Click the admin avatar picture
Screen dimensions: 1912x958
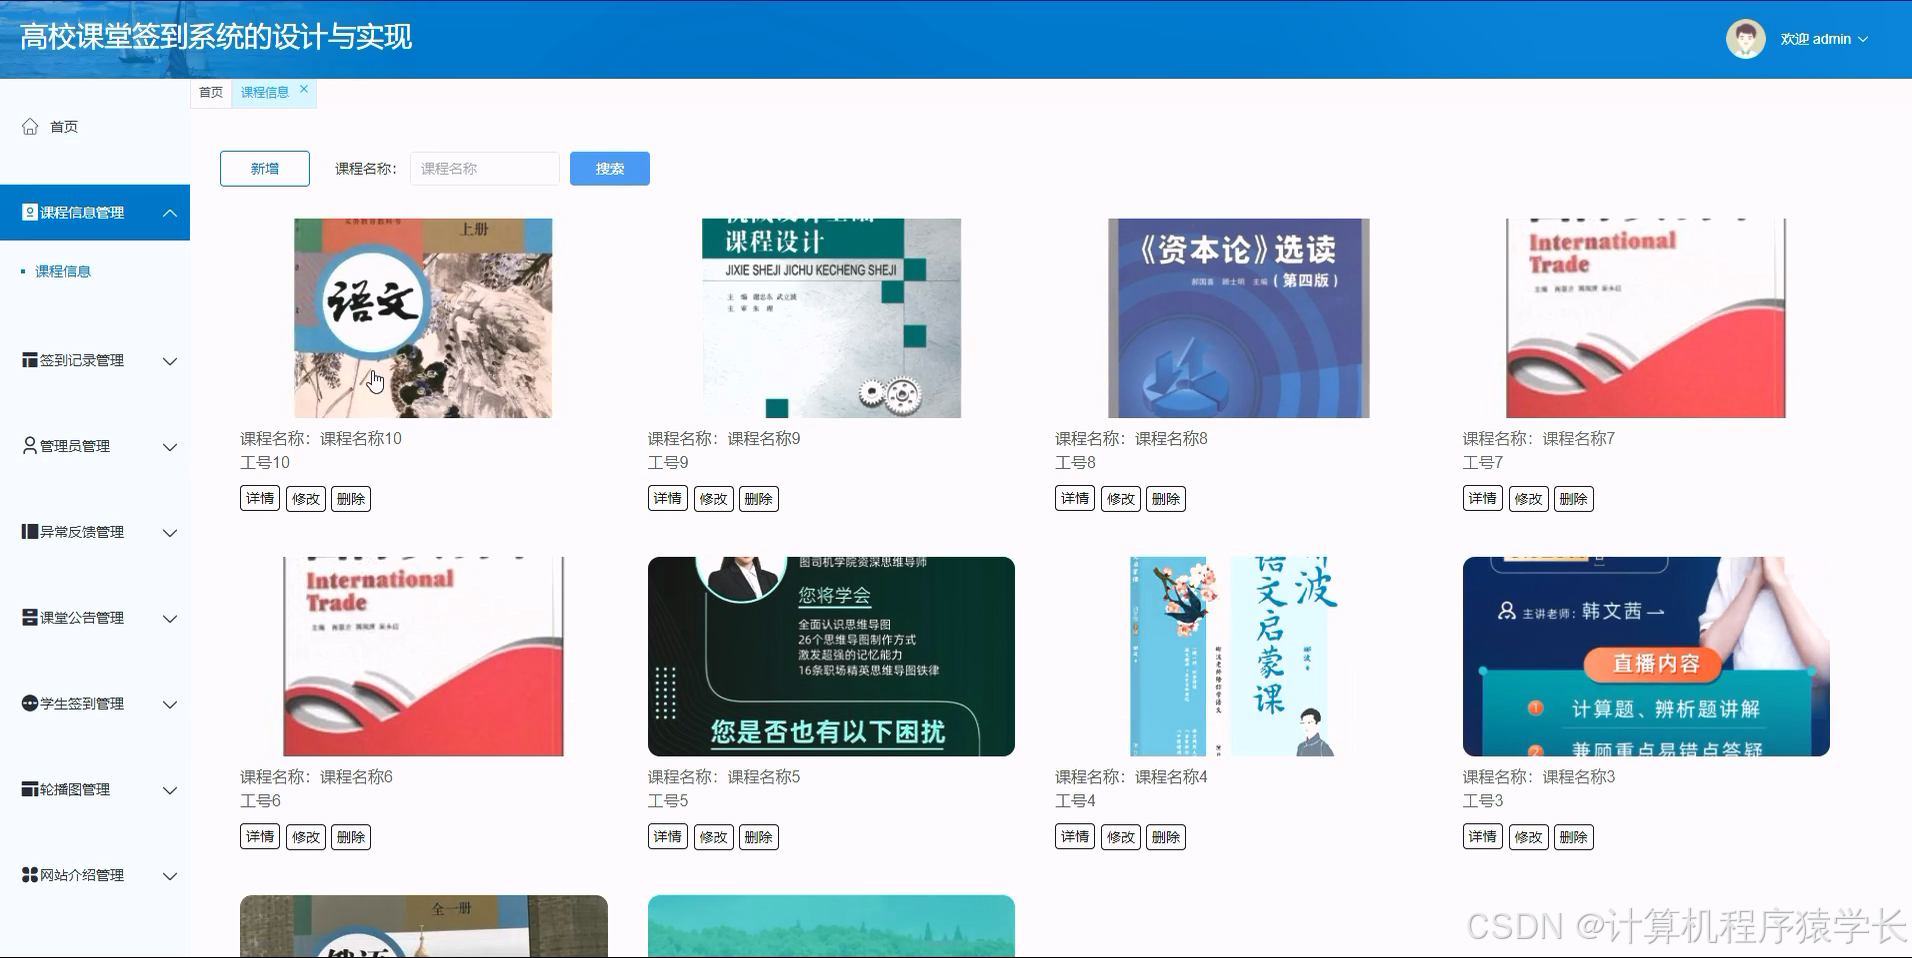[1746, 39]
